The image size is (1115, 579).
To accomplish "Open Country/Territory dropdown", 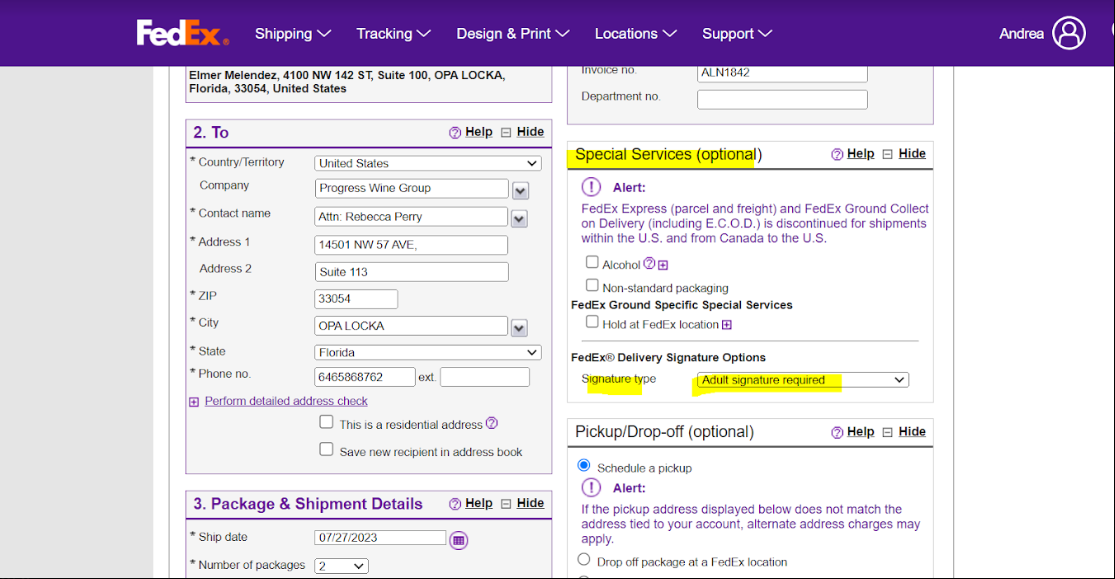I will click(427, 163).
